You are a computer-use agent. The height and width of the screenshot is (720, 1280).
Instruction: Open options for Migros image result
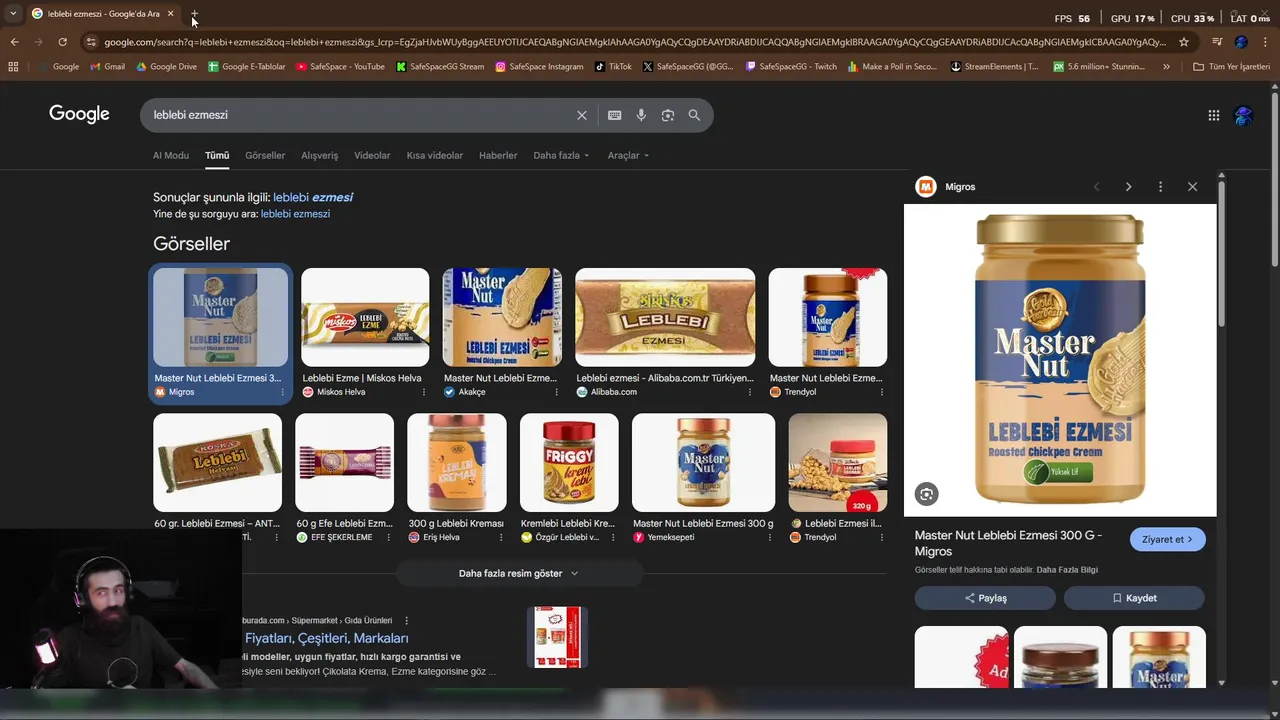282,392
